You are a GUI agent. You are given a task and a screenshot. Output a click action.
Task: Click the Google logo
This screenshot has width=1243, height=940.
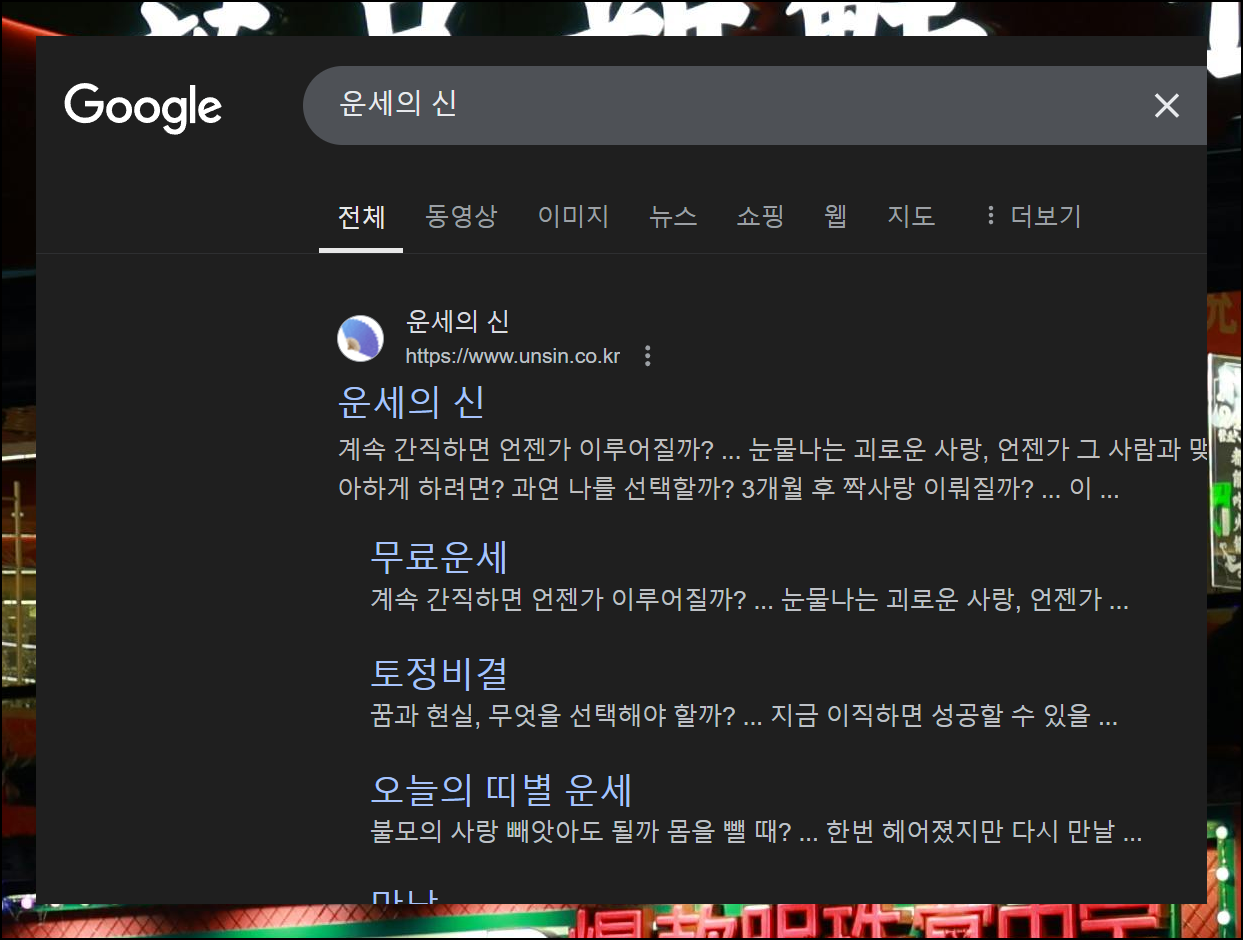pos(143,107)
